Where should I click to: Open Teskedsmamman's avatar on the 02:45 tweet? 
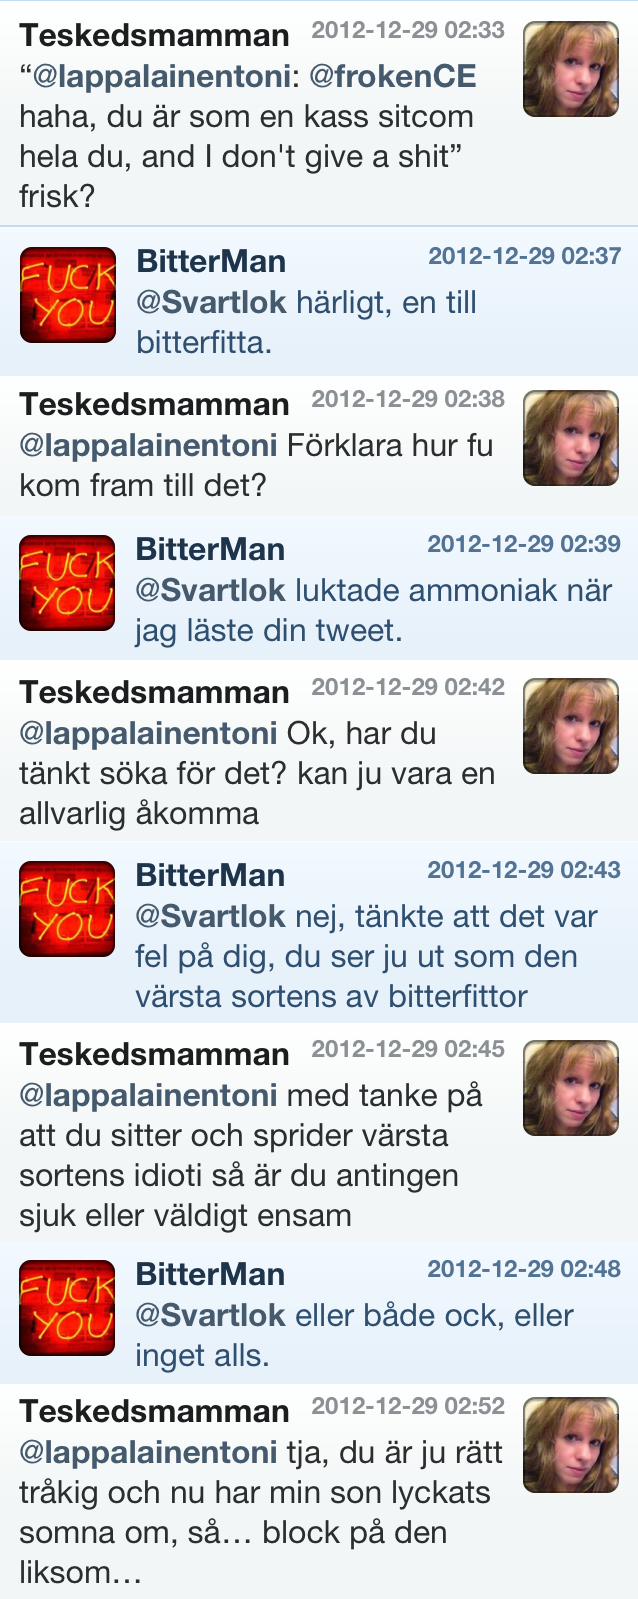coord(570,1088)
